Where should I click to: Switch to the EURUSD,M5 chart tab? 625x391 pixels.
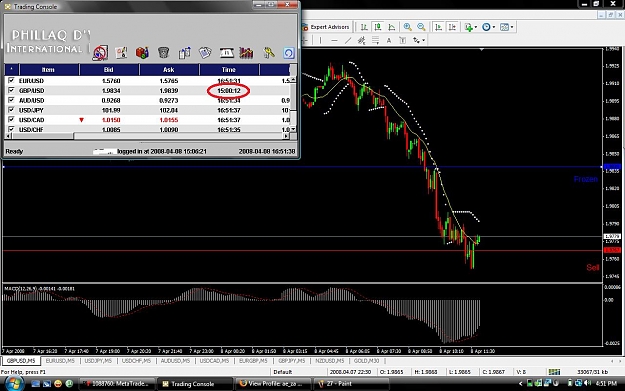(x=60, y=361)
